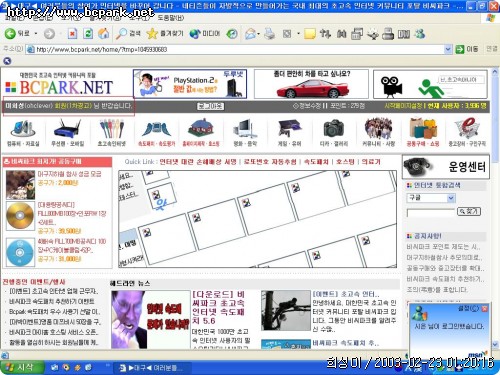Refresh the page with green arrows icon
The width and height of the screenshot is (500, 375).
point(88,34)
